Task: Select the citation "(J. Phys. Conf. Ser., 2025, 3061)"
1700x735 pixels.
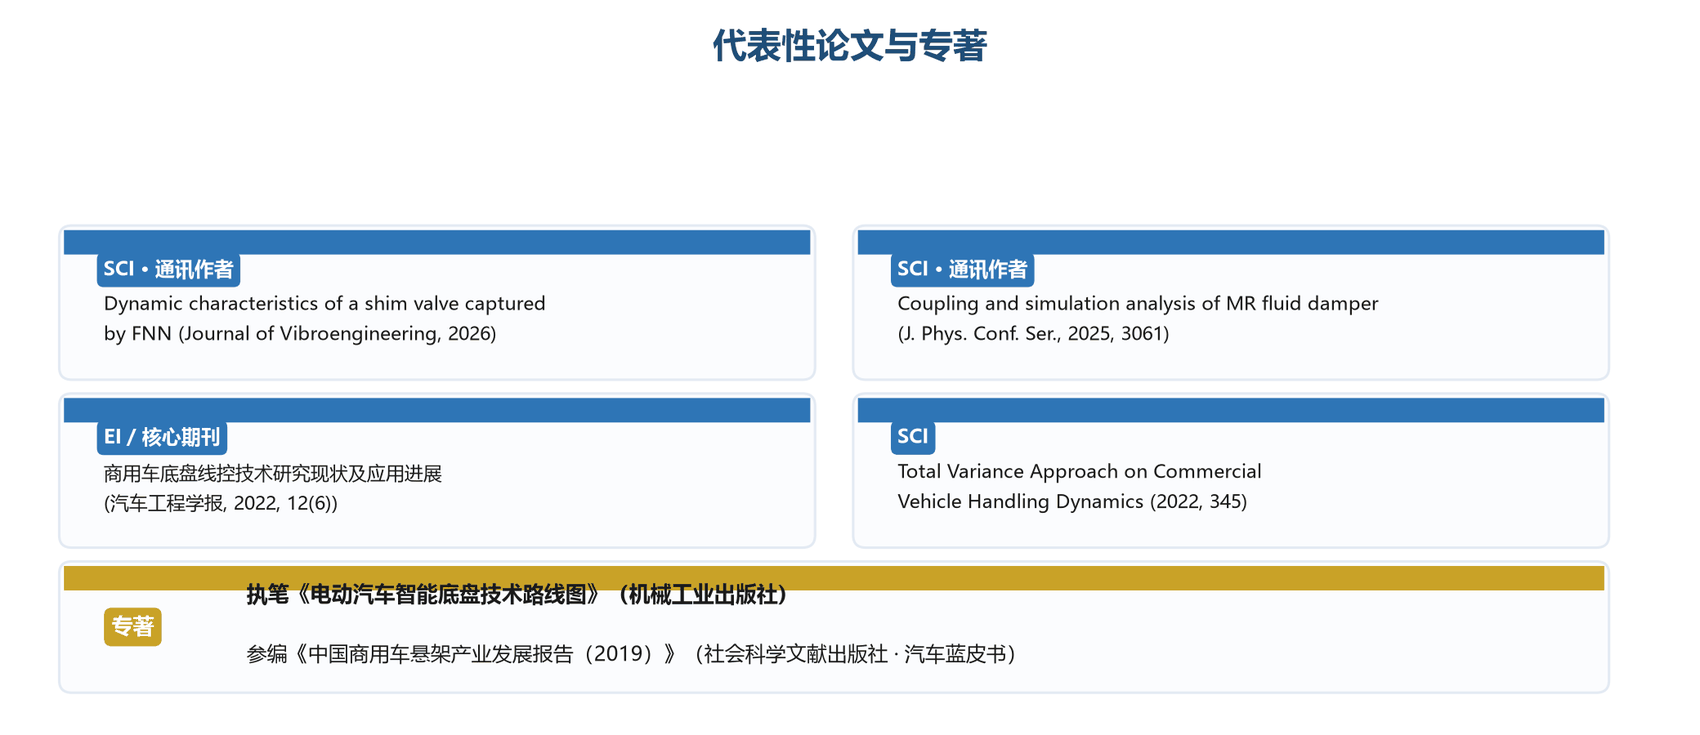Action: [x=1033, y=333]
